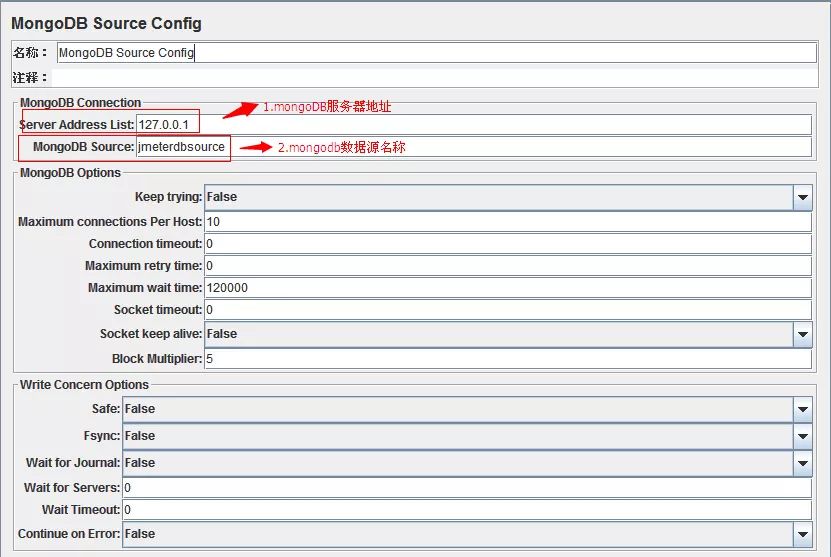Image resolution: width=831 pixels, height=557 pixels.
Task: Open the Fsync dropdown
Action: tap(467, 436)
